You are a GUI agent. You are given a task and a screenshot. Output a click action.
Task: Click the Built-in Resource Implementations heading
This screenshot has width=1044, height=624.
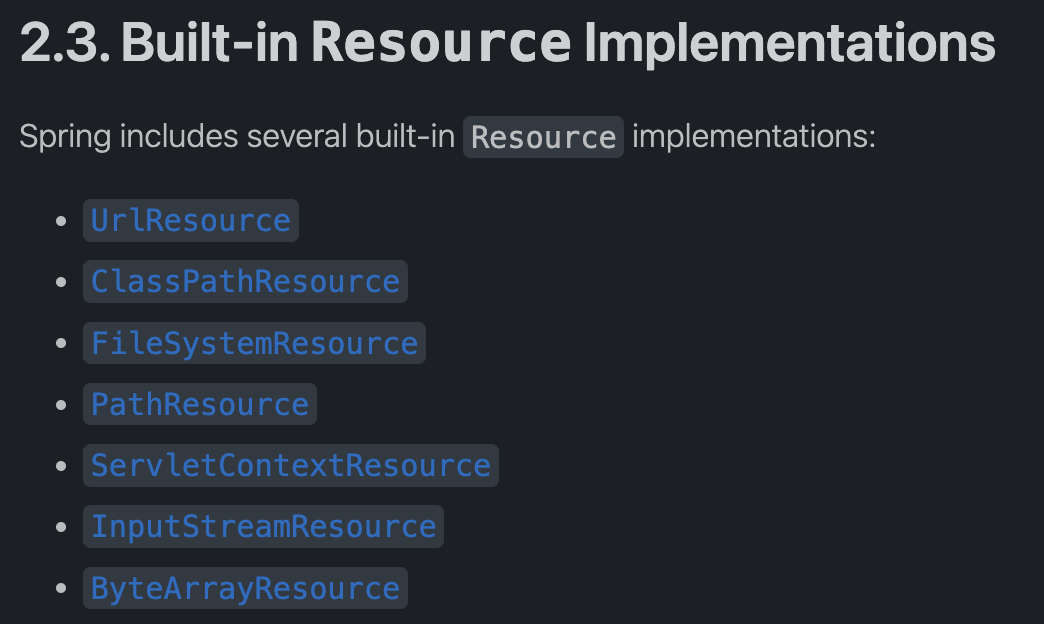click(507, 43)
